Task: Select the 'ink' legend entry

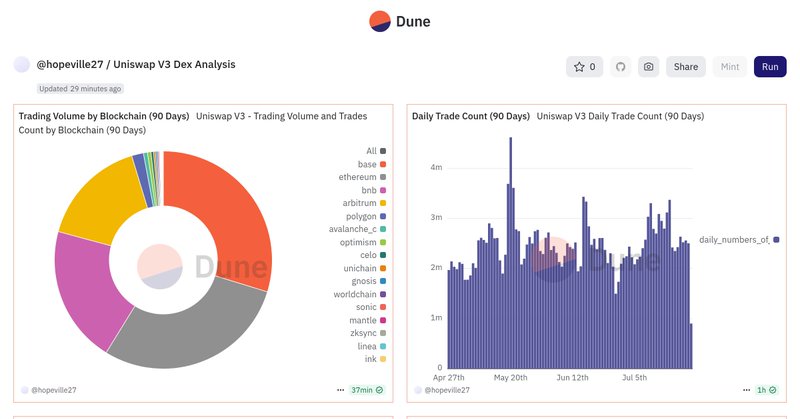Action: pyautogui.click(x=375, y=359)
